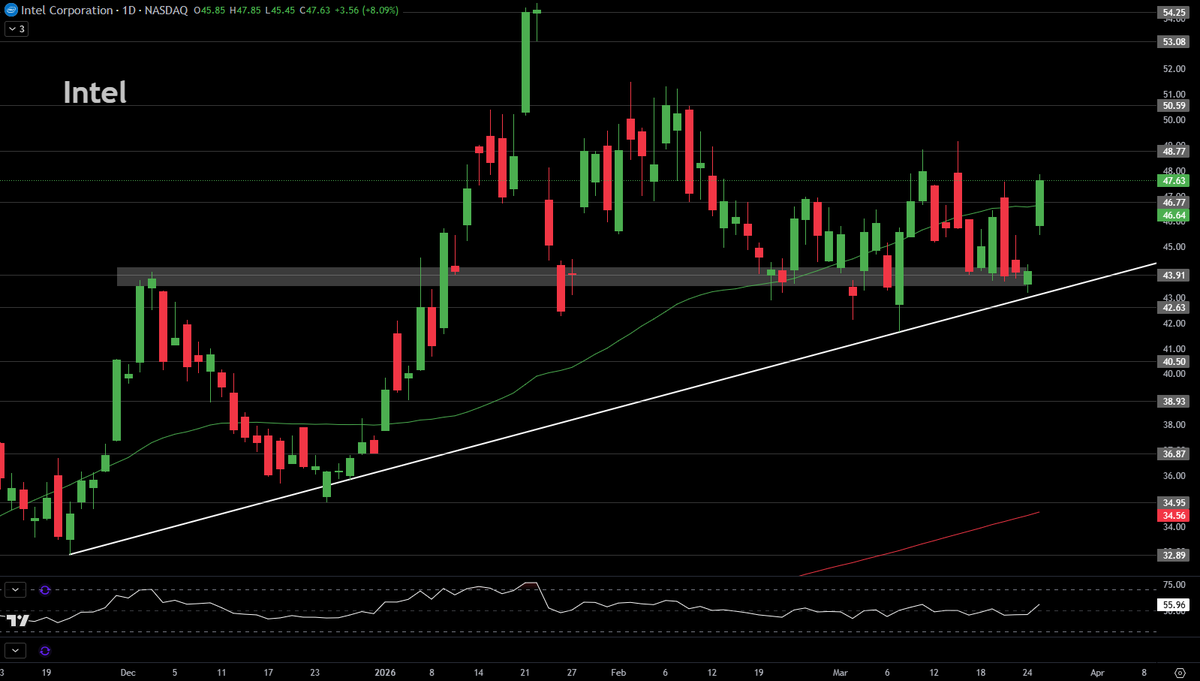The image size is (1200, 681).
Task: Click the 'Intel' text annotation on chart
Action: click(x=95, y=93)
